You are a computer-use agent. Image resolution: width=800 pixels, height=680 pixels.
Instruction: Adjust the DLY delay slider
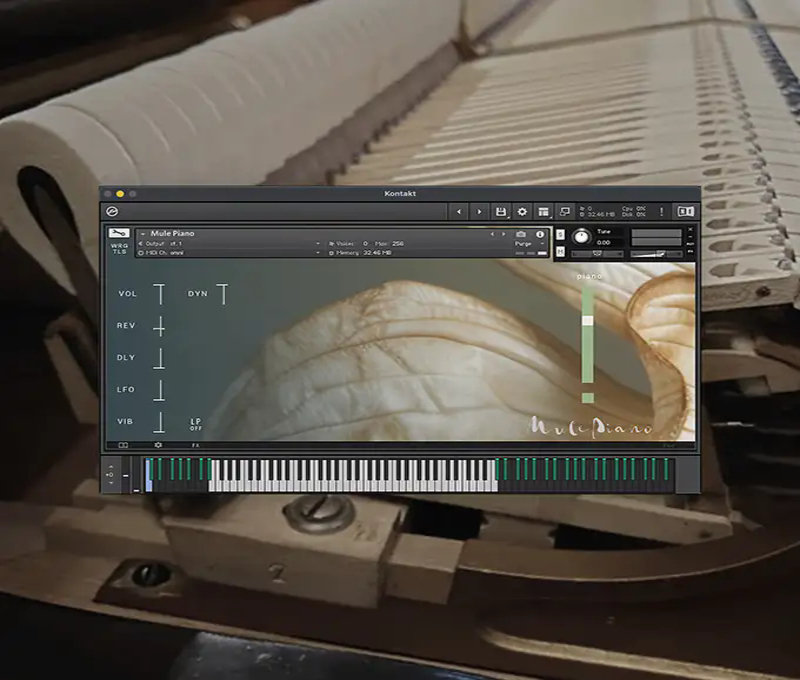point(160,359)
